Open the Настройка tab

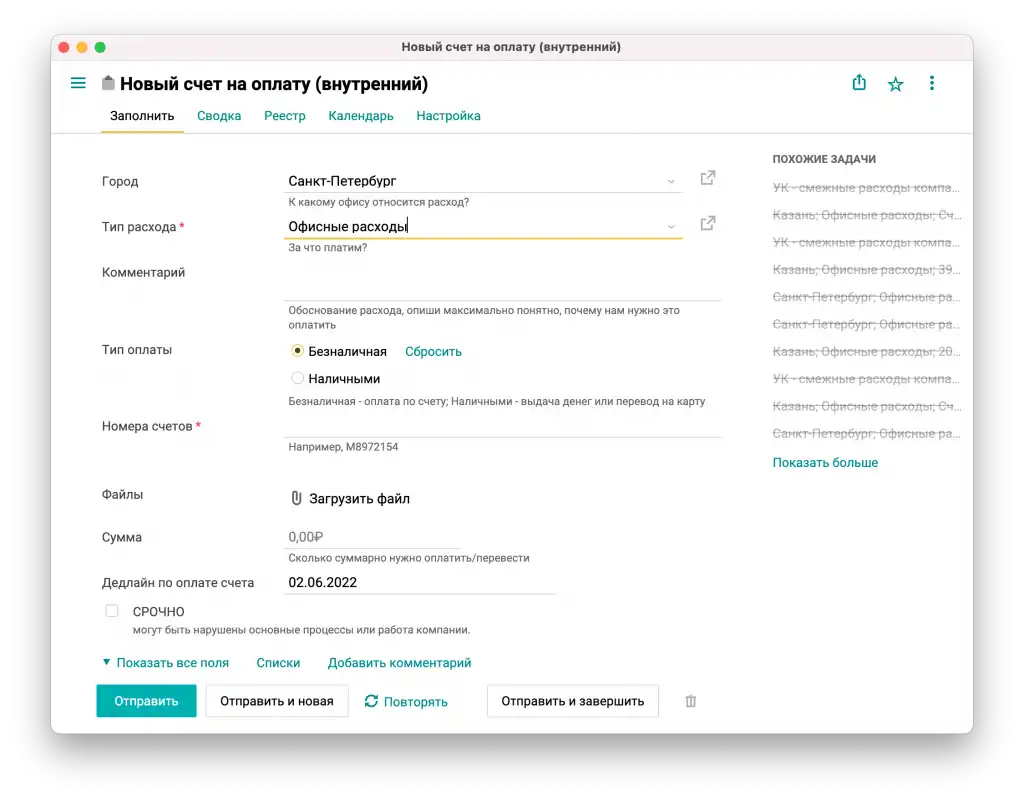click(x=448, y=116)
